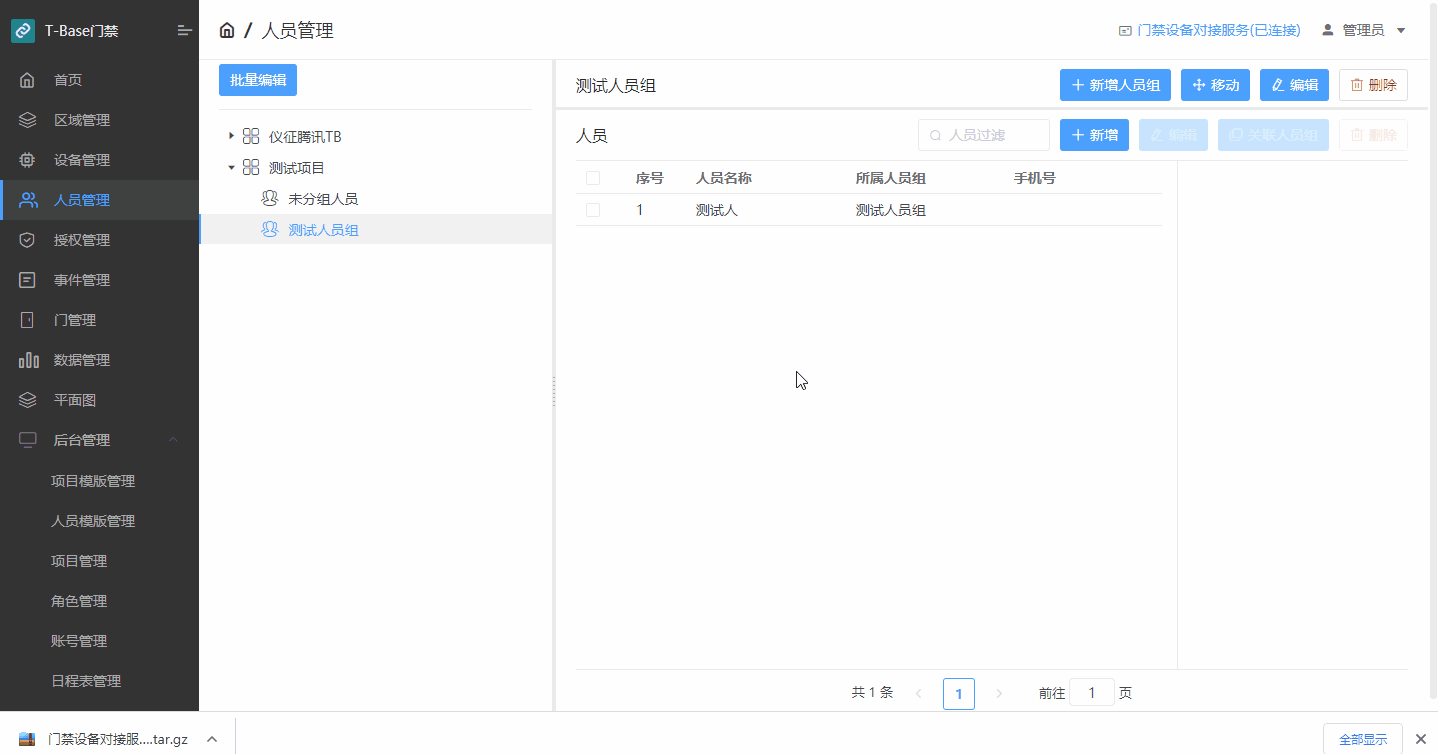Open 首页 in the sidebar
Screen dimensions: 1438x754
(100, 80)
